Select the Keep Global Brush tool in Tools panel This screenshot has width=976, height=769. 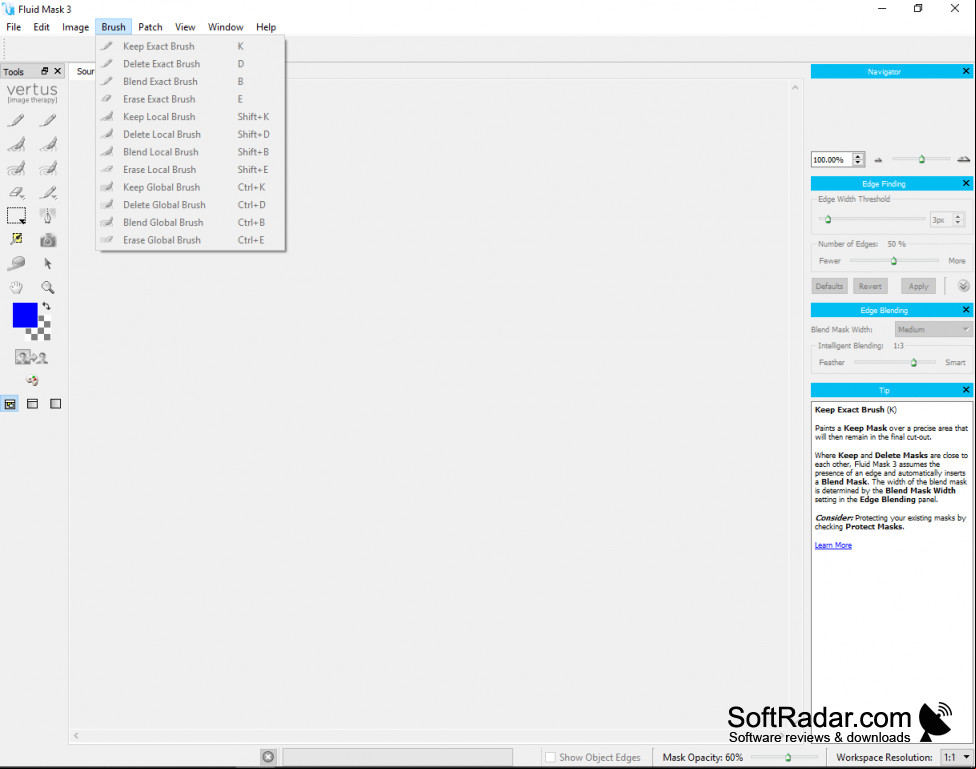(x=16, y=168)
